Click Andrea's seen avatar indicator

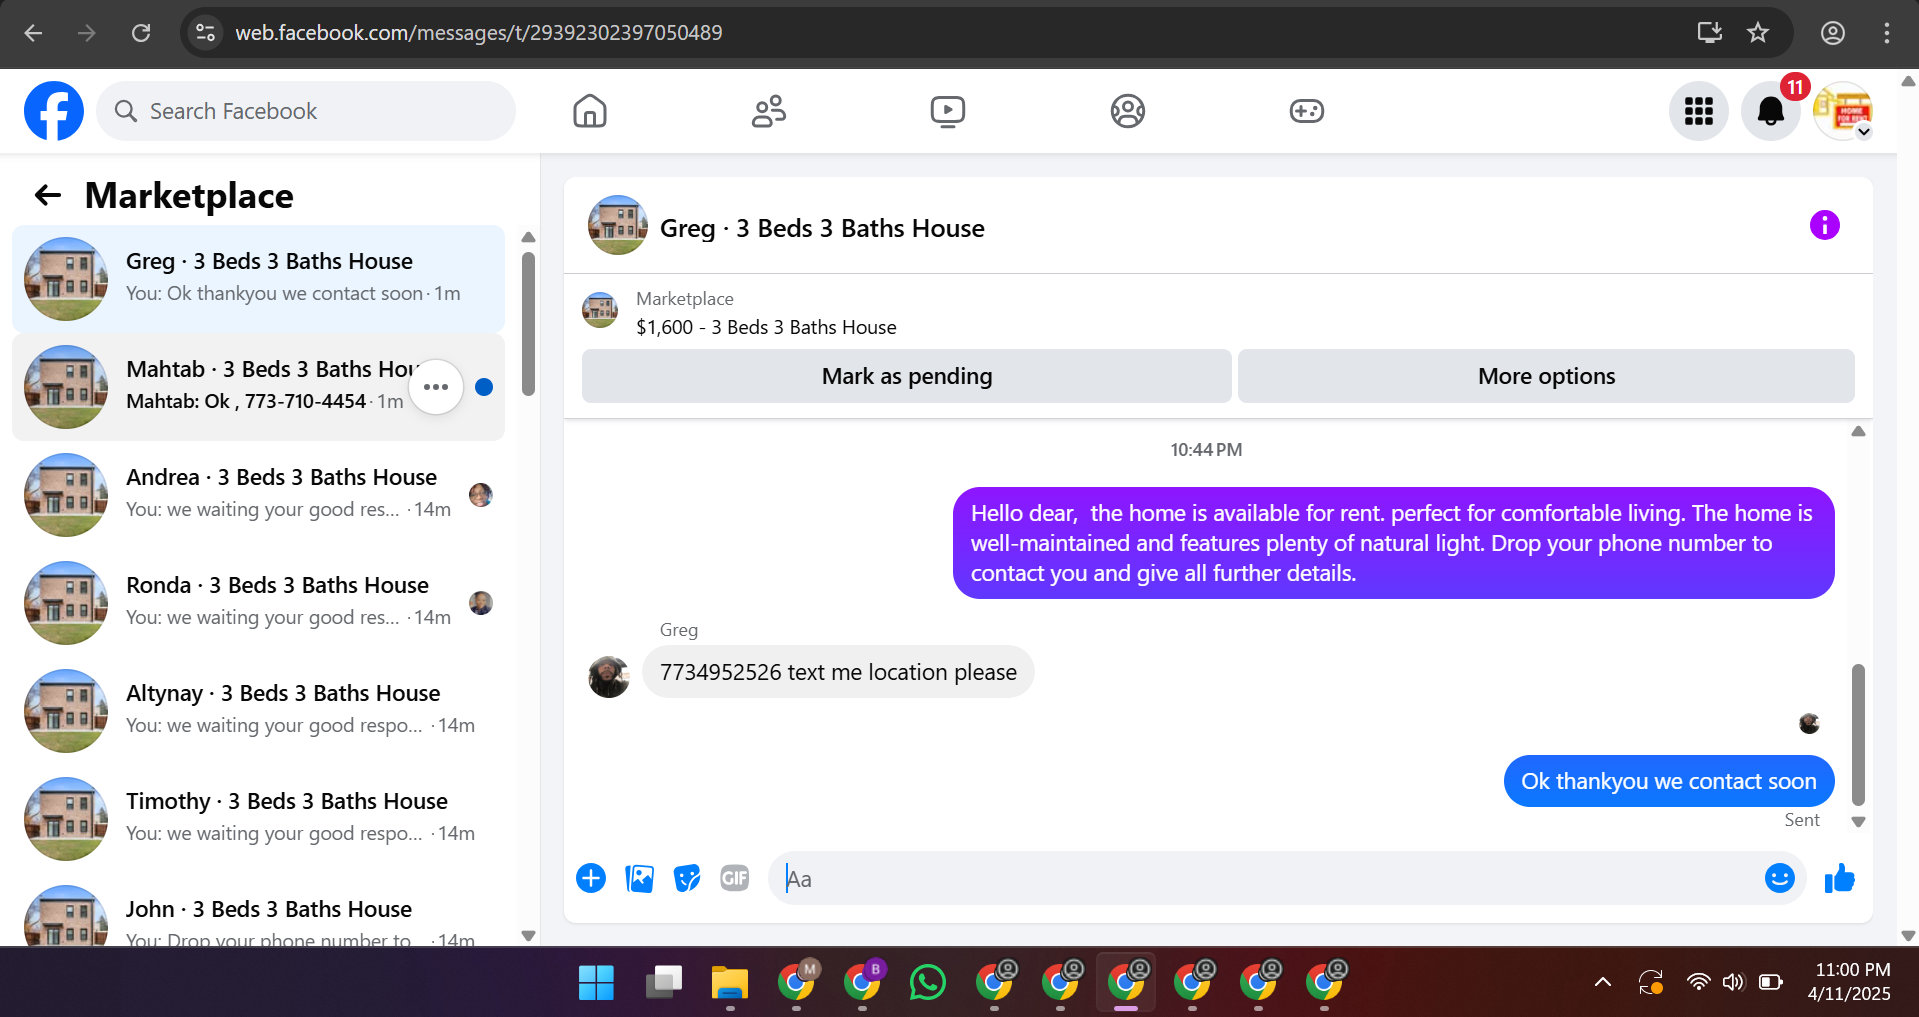coord(481,495)
